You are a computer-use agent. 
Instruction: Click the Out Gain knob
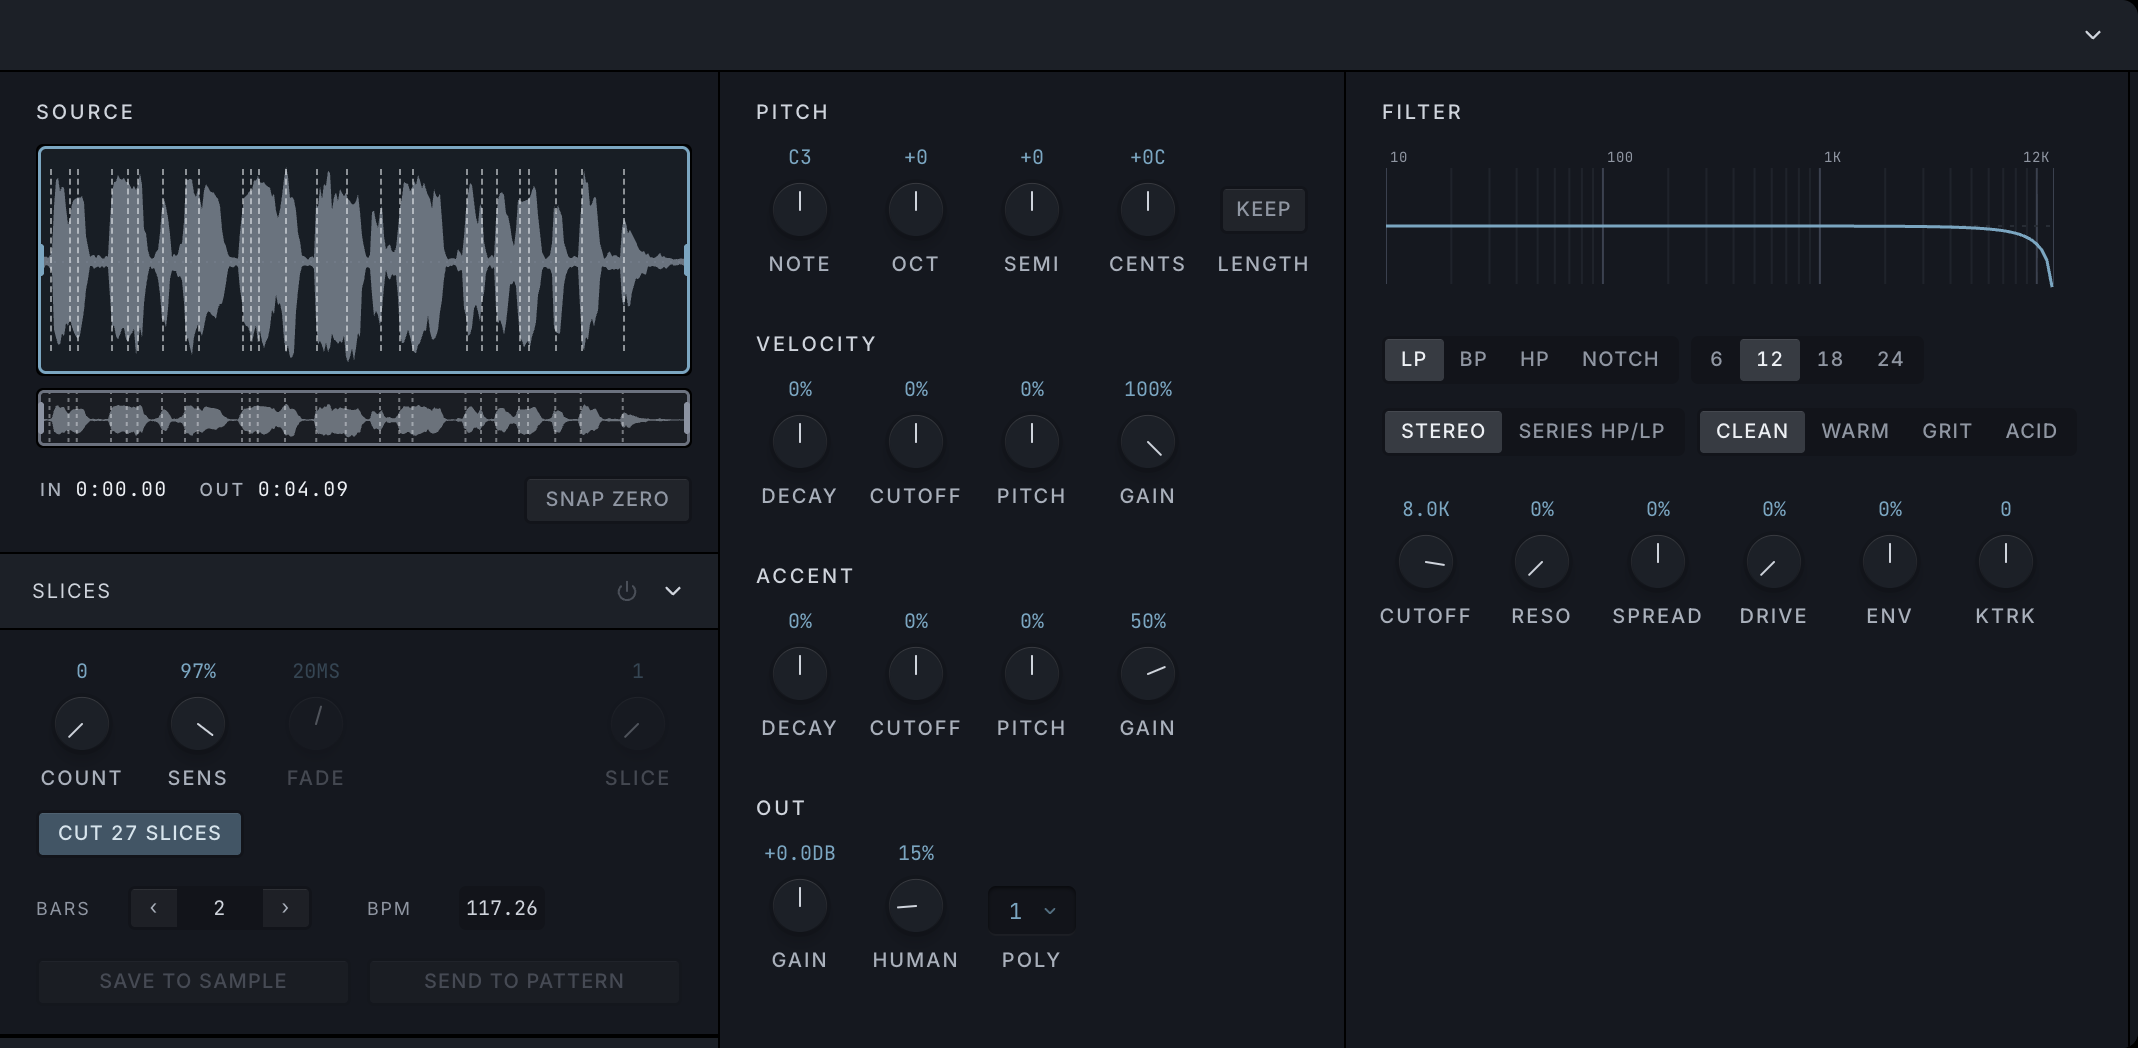click(800, 905)
